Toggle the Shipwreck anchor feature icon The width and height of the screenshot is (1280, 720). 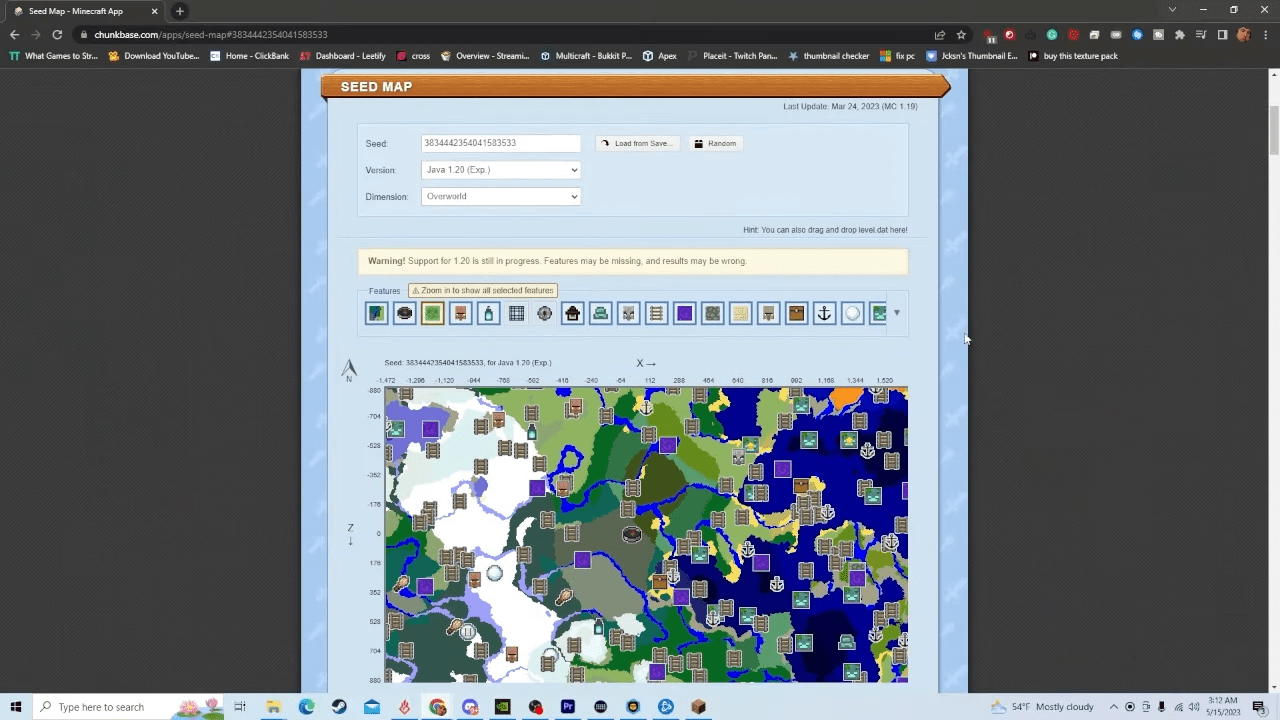(824, 314)
